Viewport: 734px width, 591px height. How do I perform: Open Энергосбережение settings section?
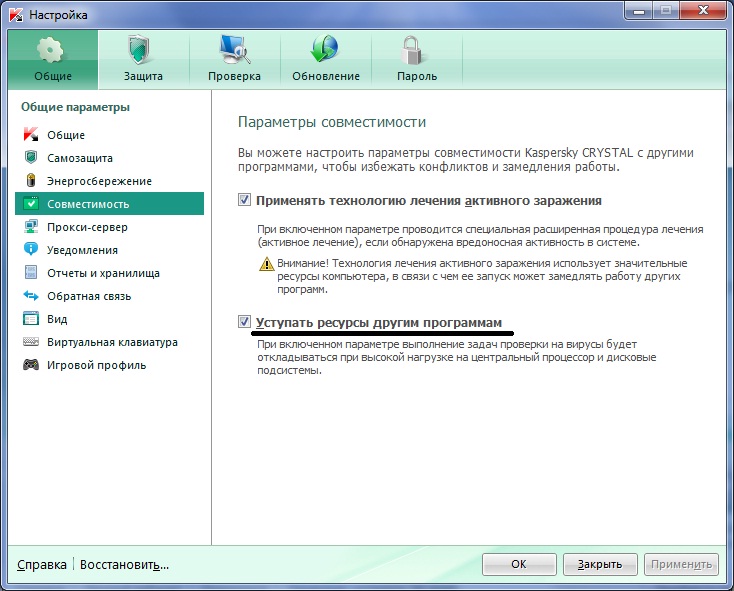click(x=110, y=181)
